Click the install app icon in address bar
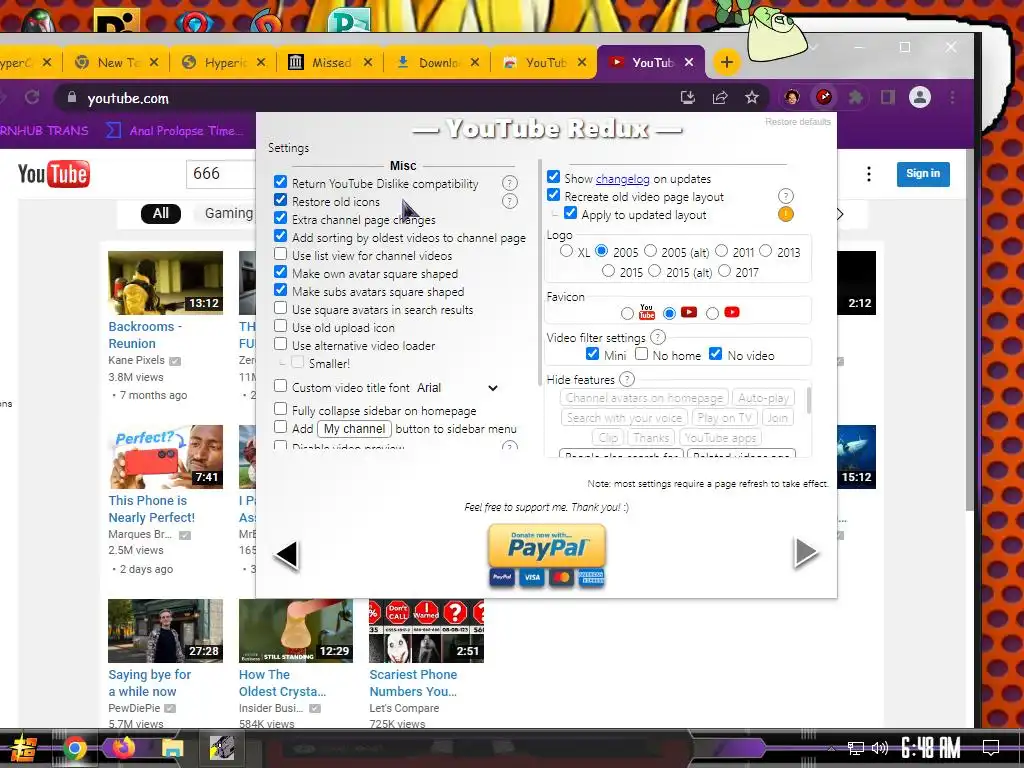This screenshot has height=768, width=1024. 687,97
